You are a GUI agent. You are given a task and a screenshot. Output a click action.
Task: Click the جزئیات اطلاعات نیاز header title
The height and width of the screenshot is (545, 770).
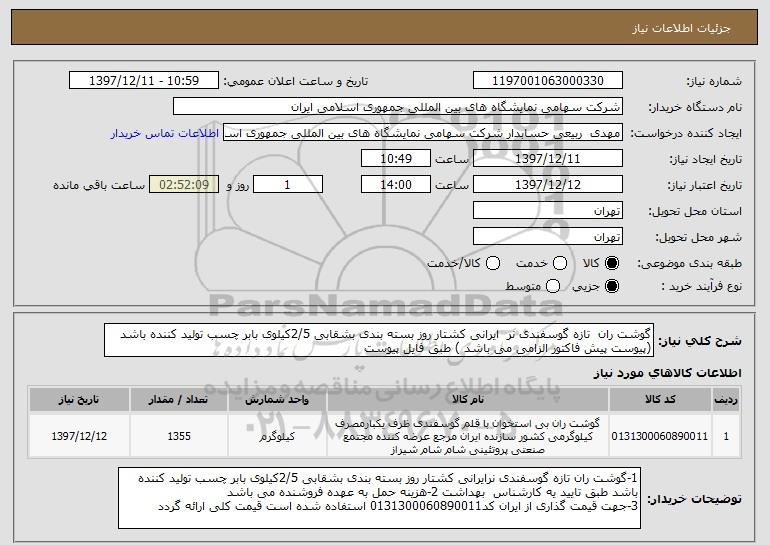[x=681, y=28]
